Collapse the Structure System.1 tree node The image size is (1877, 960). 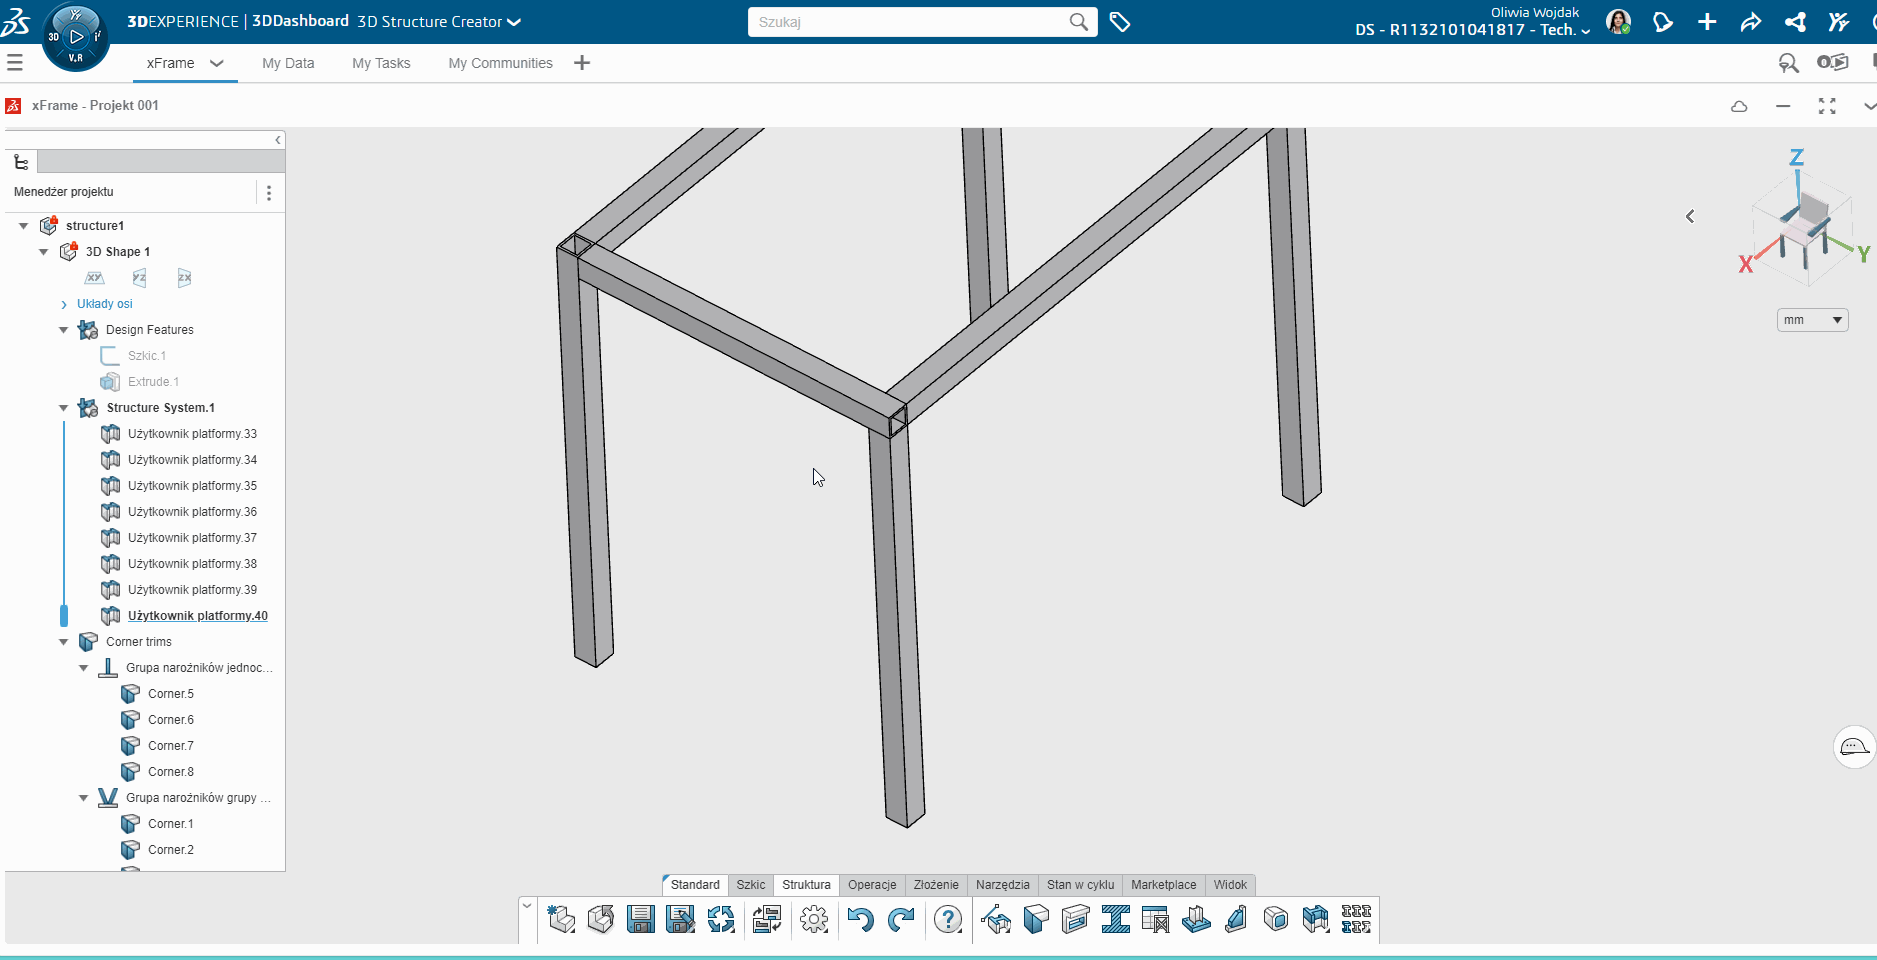pyautogui.click(x=64, y=408)
